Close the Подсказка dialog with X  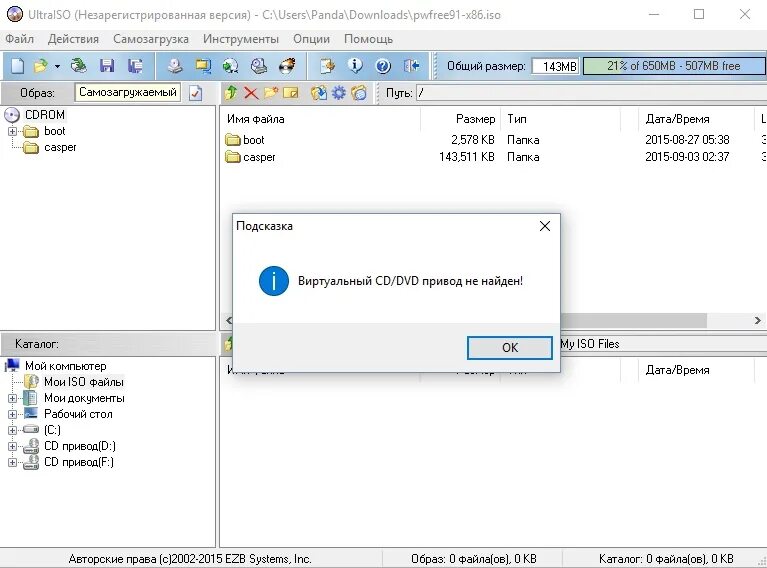tap(545, 226)
